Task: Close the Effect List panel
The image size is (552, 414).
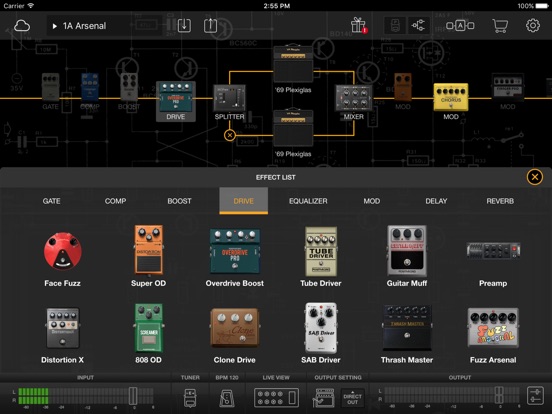Action: [534, 177]
